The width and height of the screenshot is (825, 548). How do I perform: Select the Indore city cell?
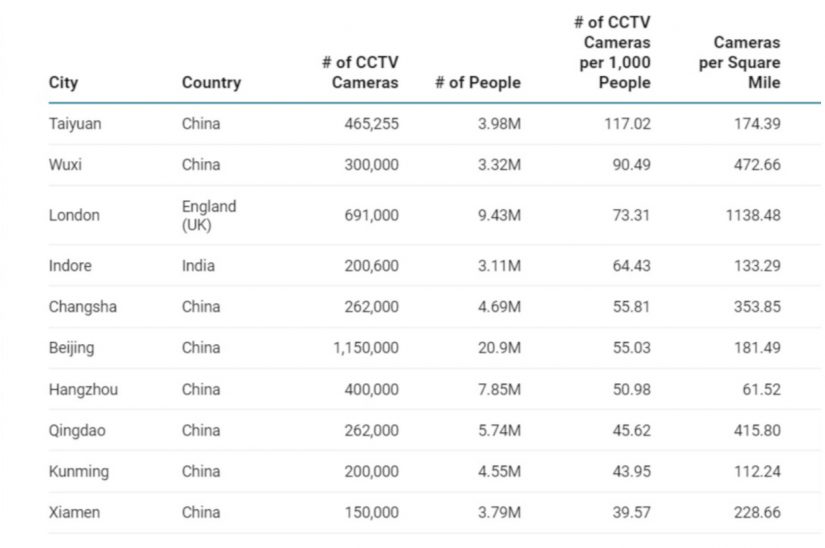[70, 266]
